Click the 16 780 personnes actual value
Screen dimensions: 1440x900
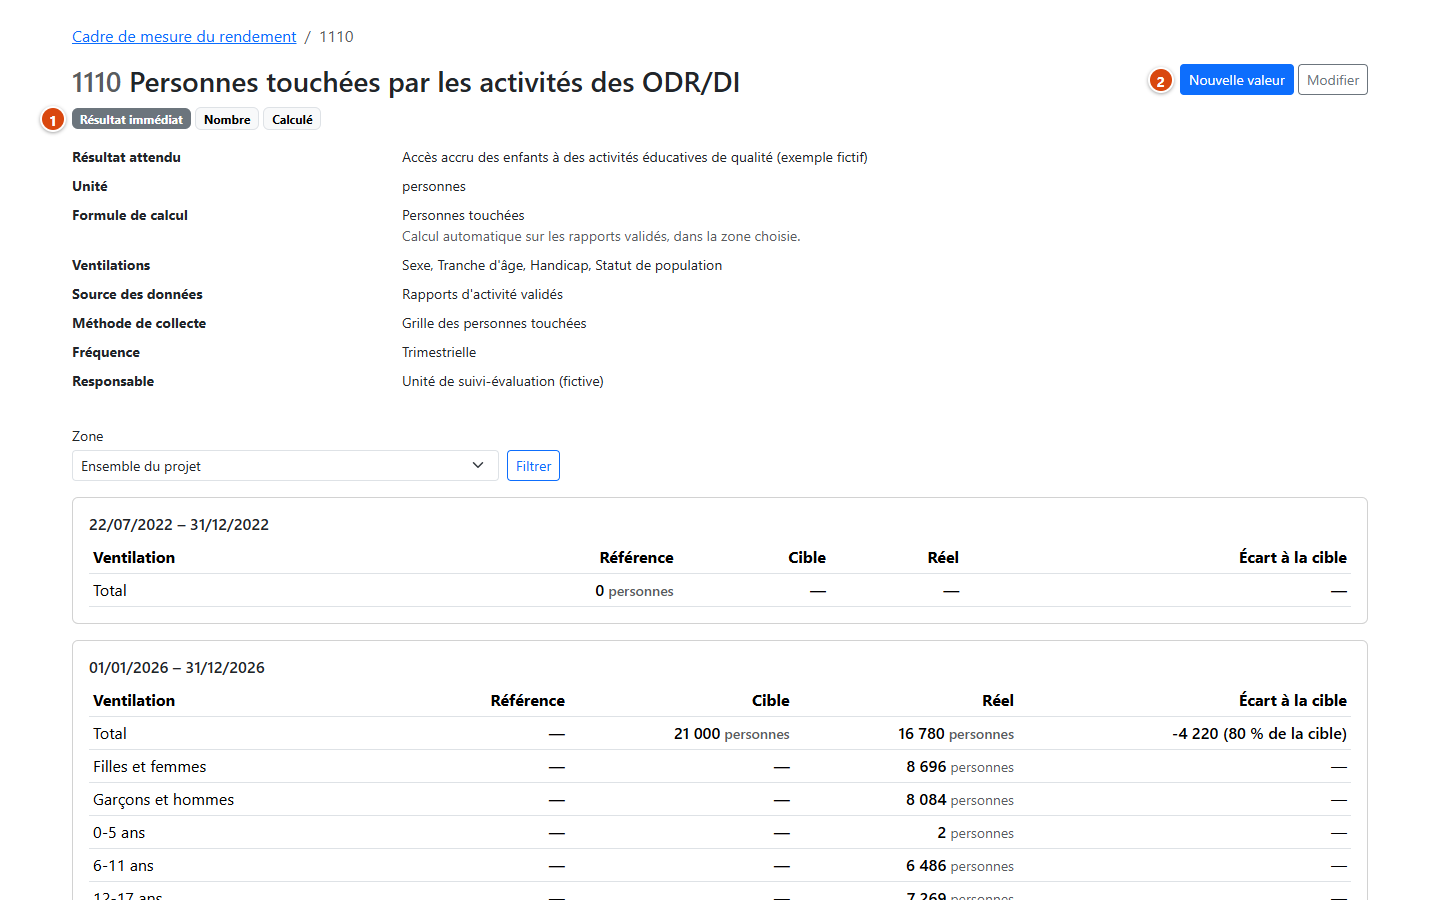956,734
